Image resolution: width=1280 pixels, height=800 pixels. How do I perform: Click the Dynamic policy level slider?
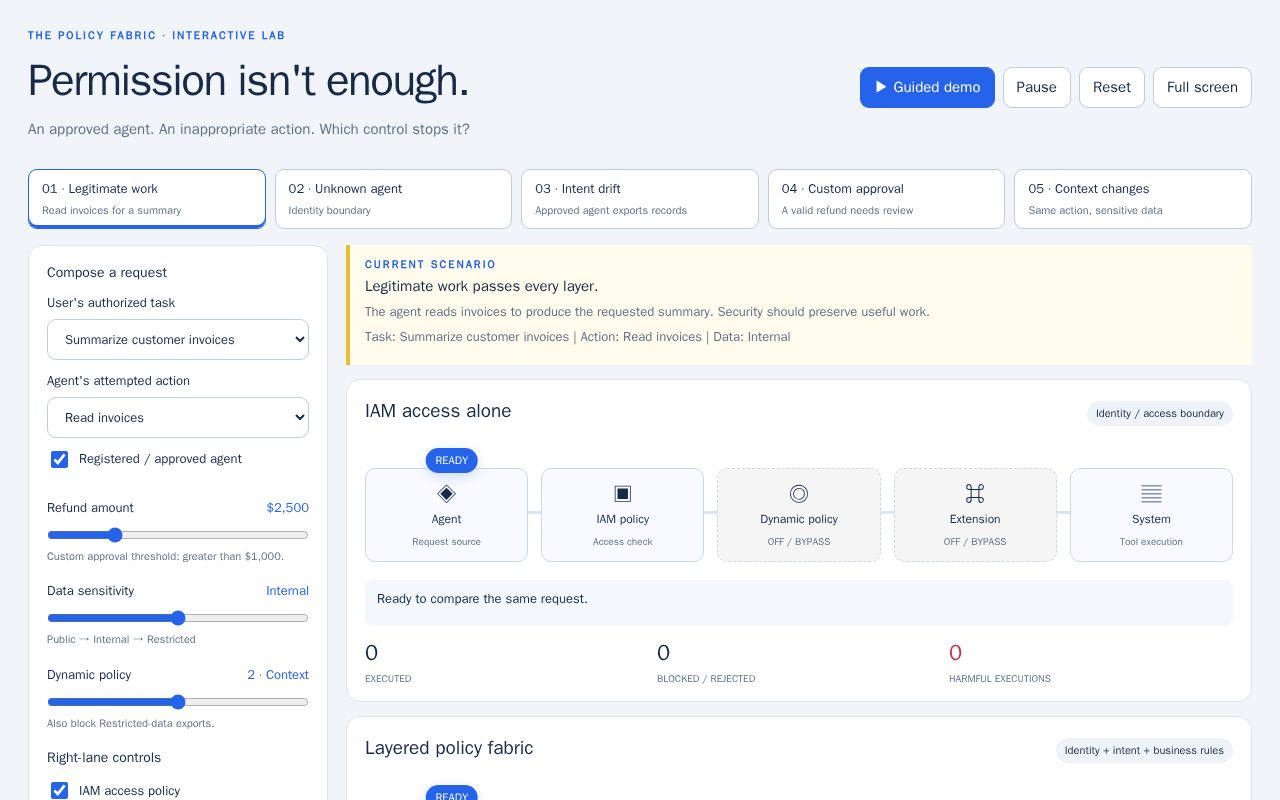tap(178, 702)
